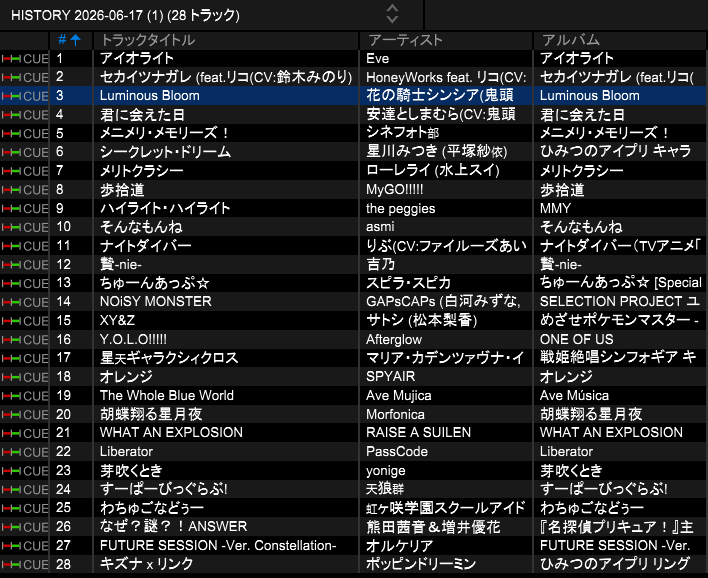708x578 pixels.
Task: Click CUE icon for track 2 セカイツナガレ
Action: pyautogui.click(x=24, y=77)
